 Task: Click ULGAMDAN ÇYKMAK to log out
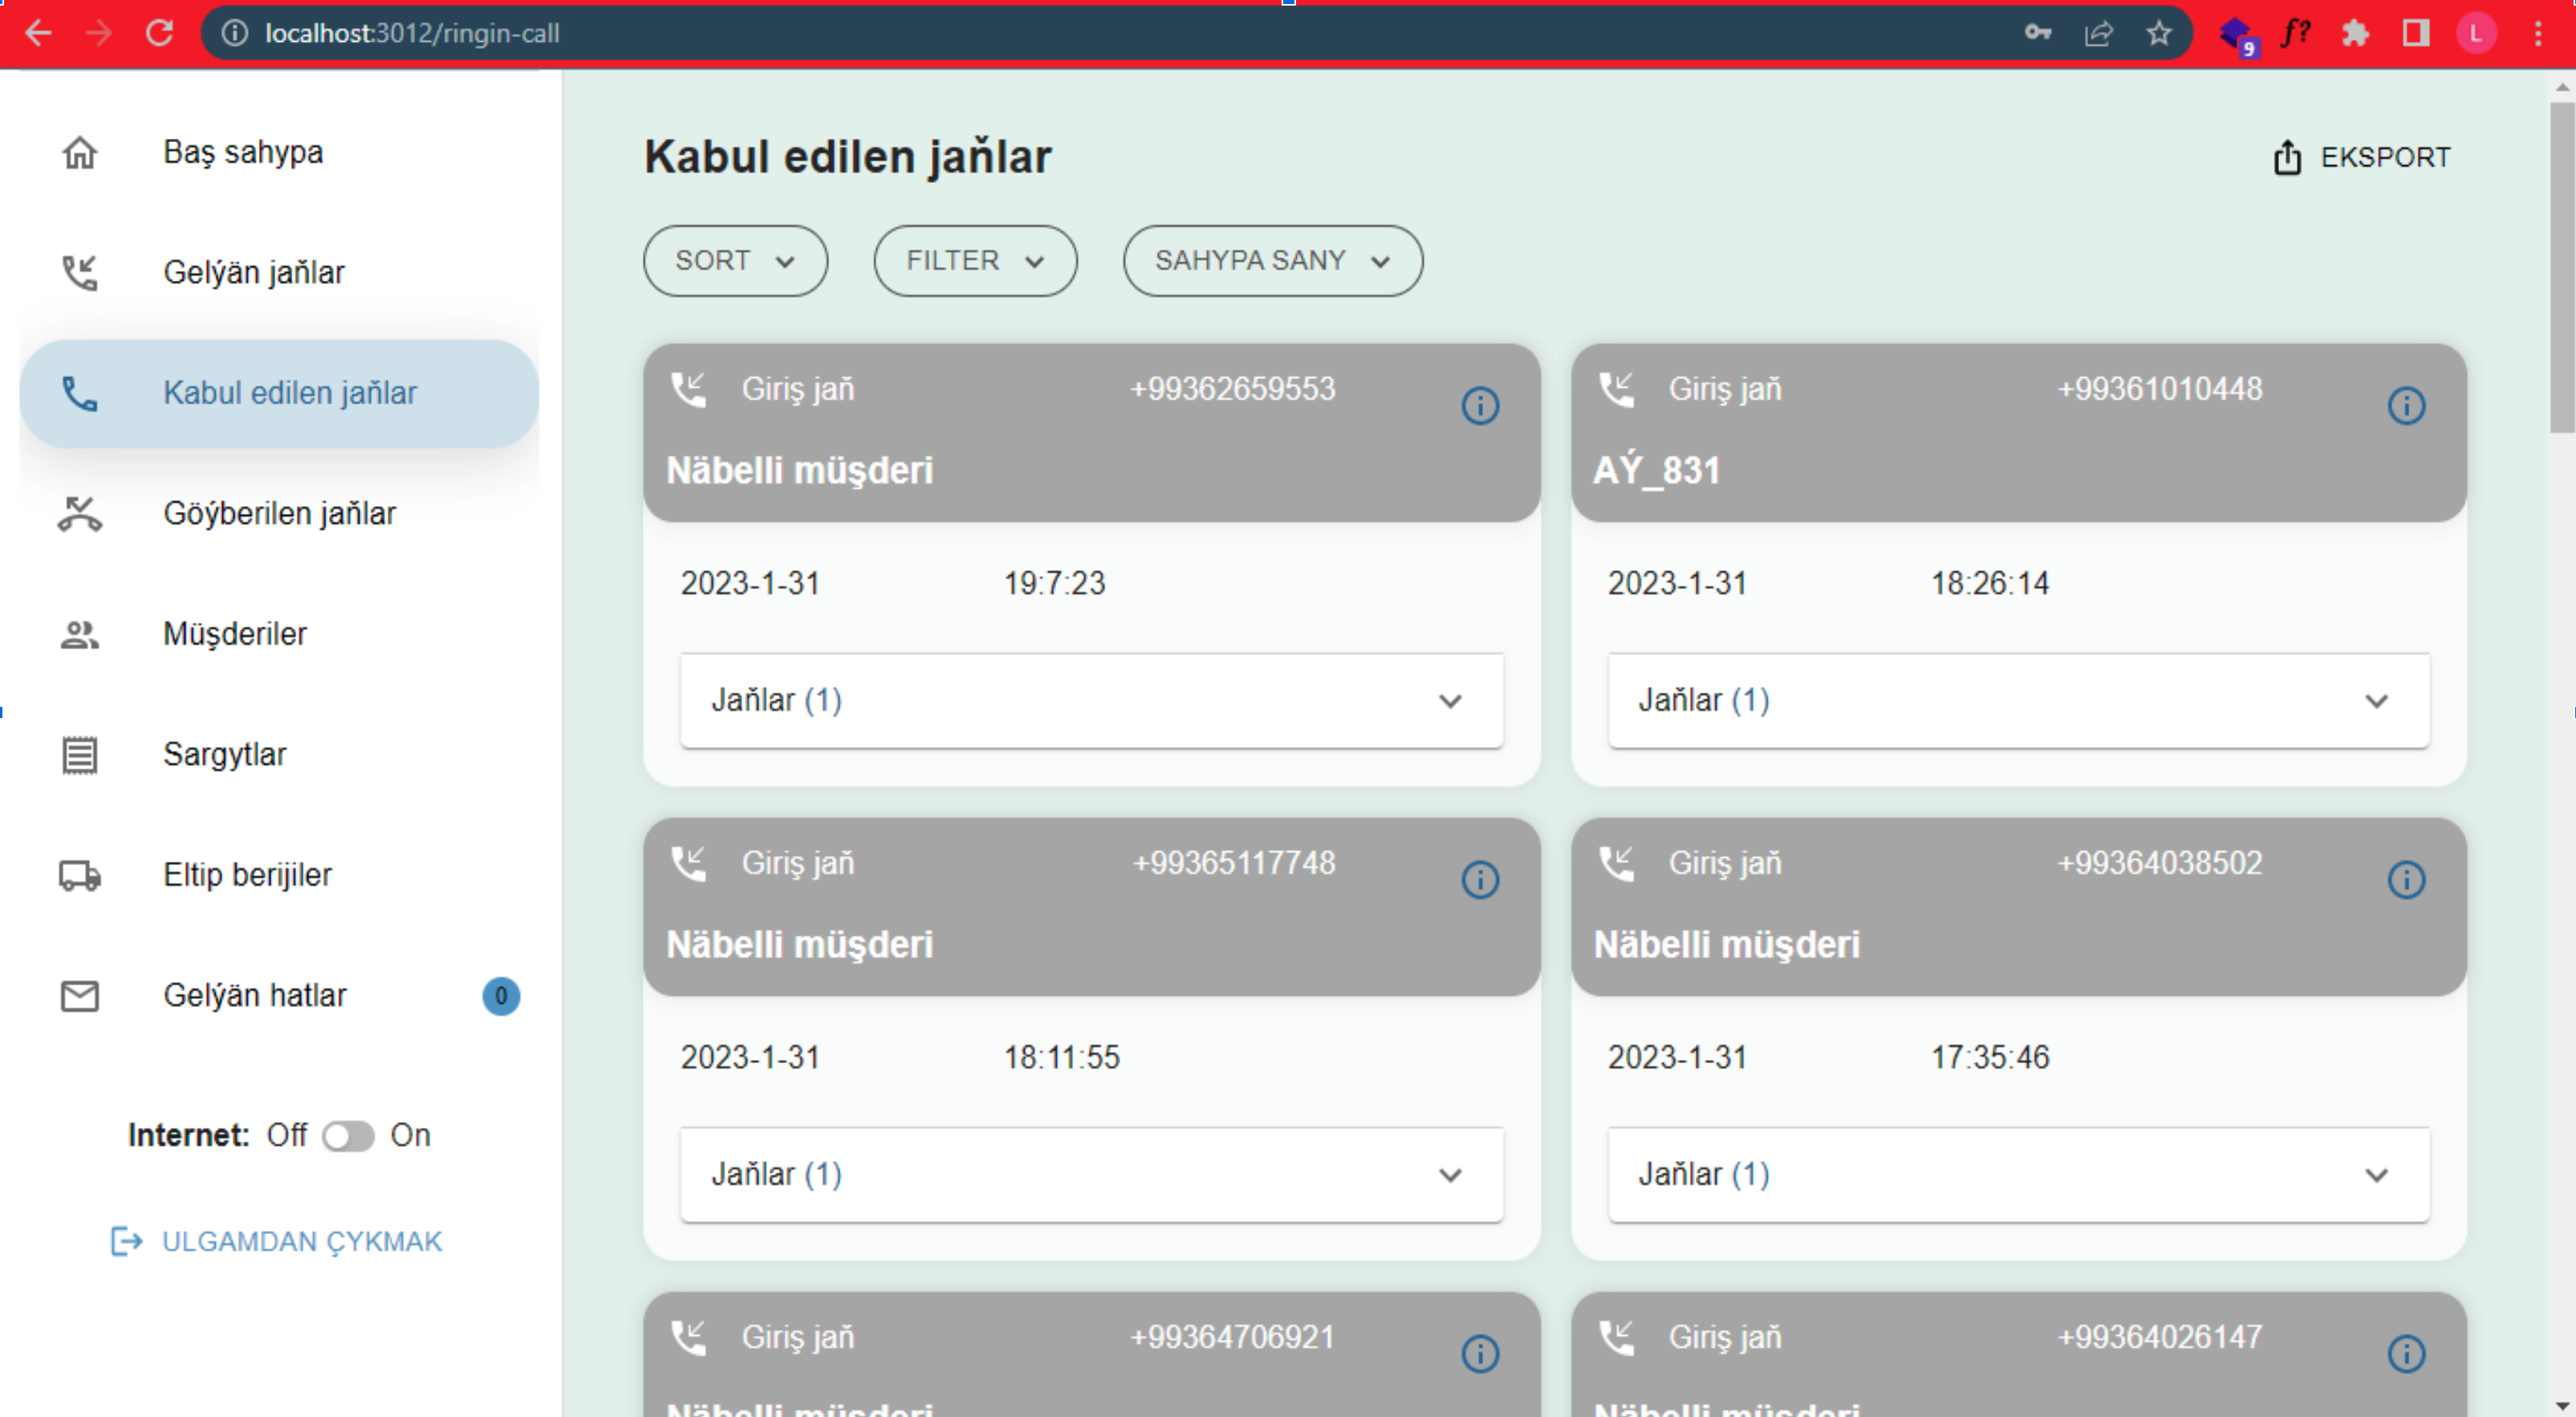coord(276,1241)
